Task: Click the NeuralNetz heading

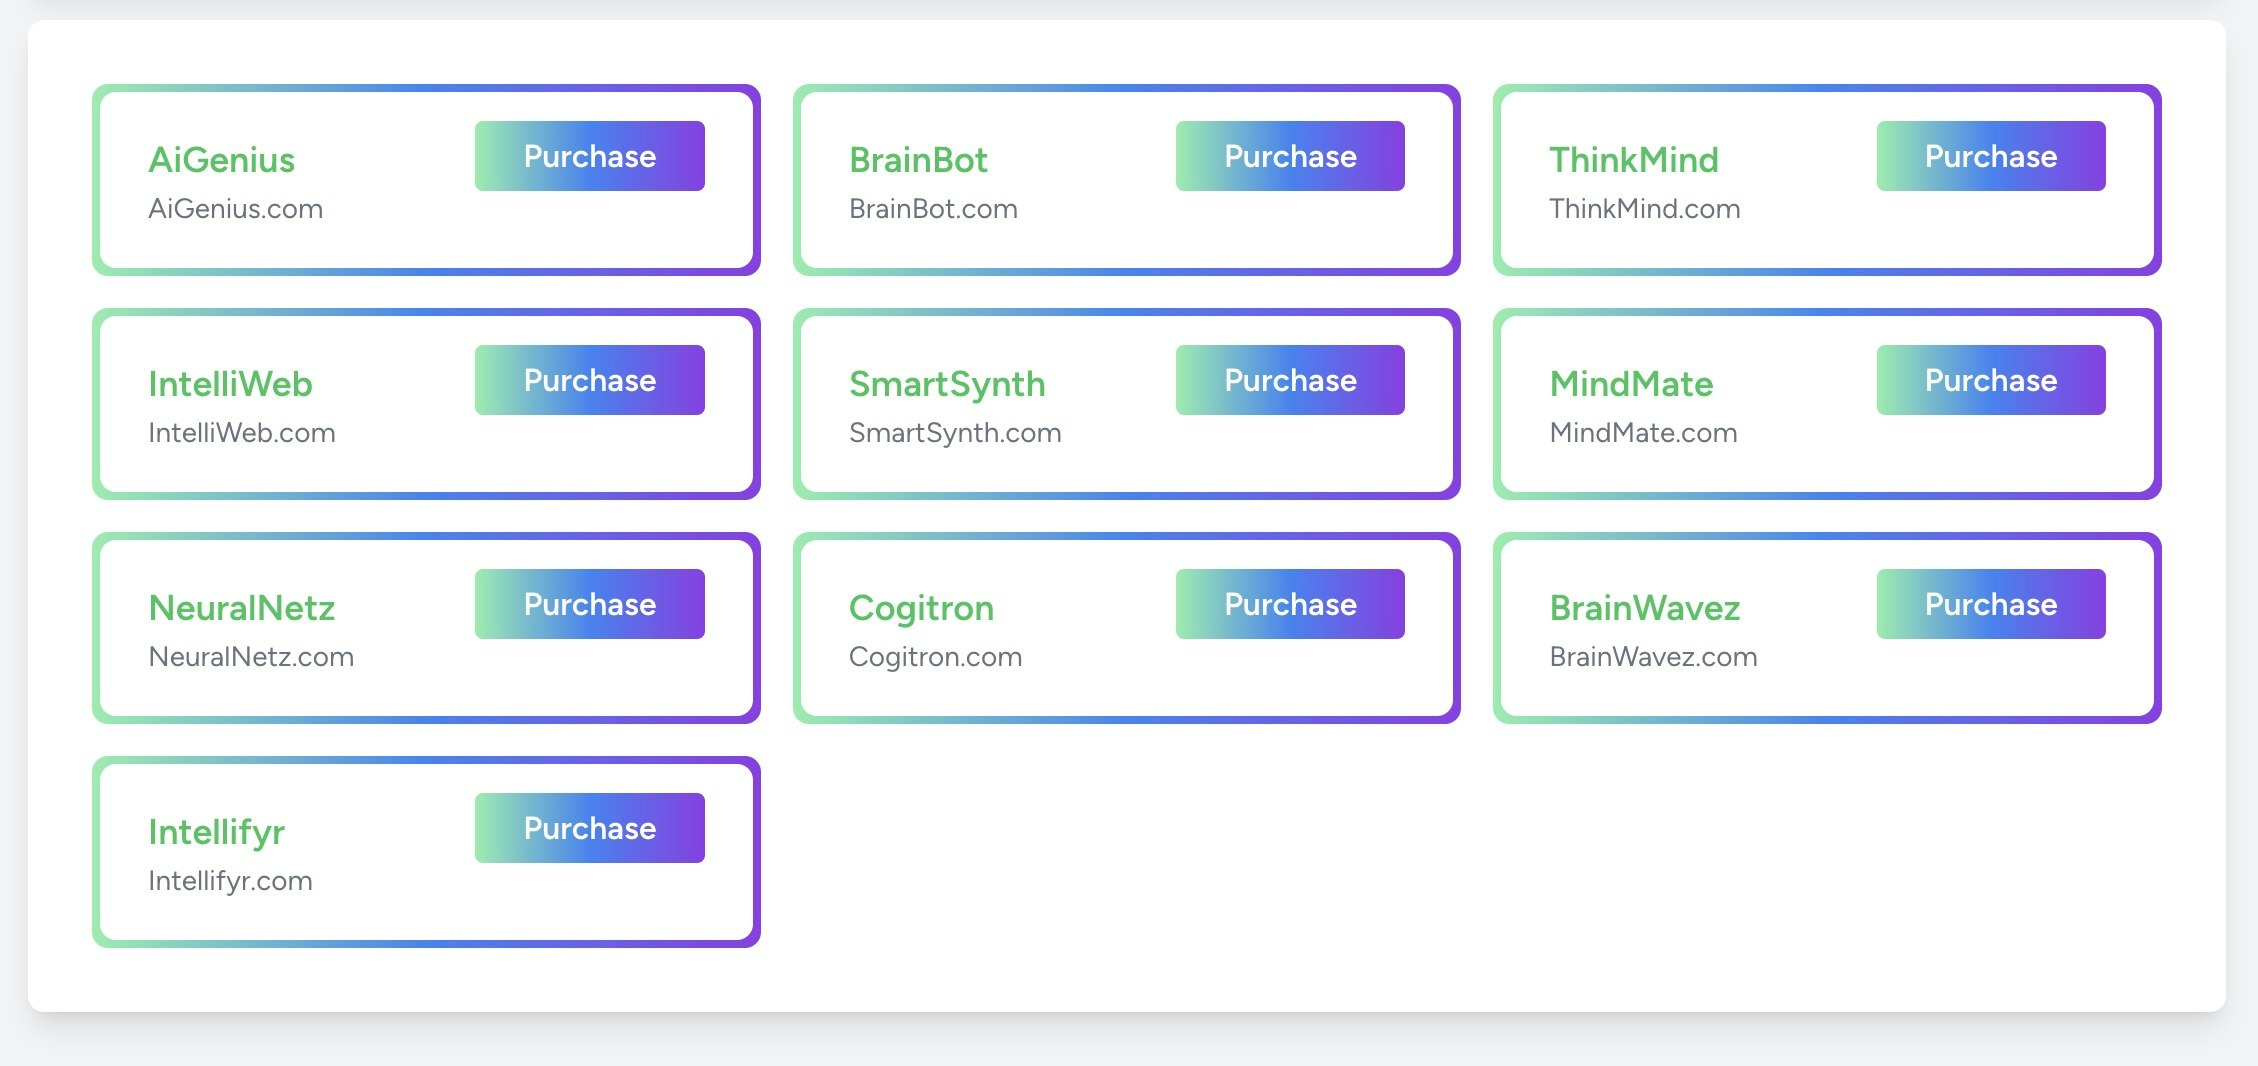Action: 241,608
